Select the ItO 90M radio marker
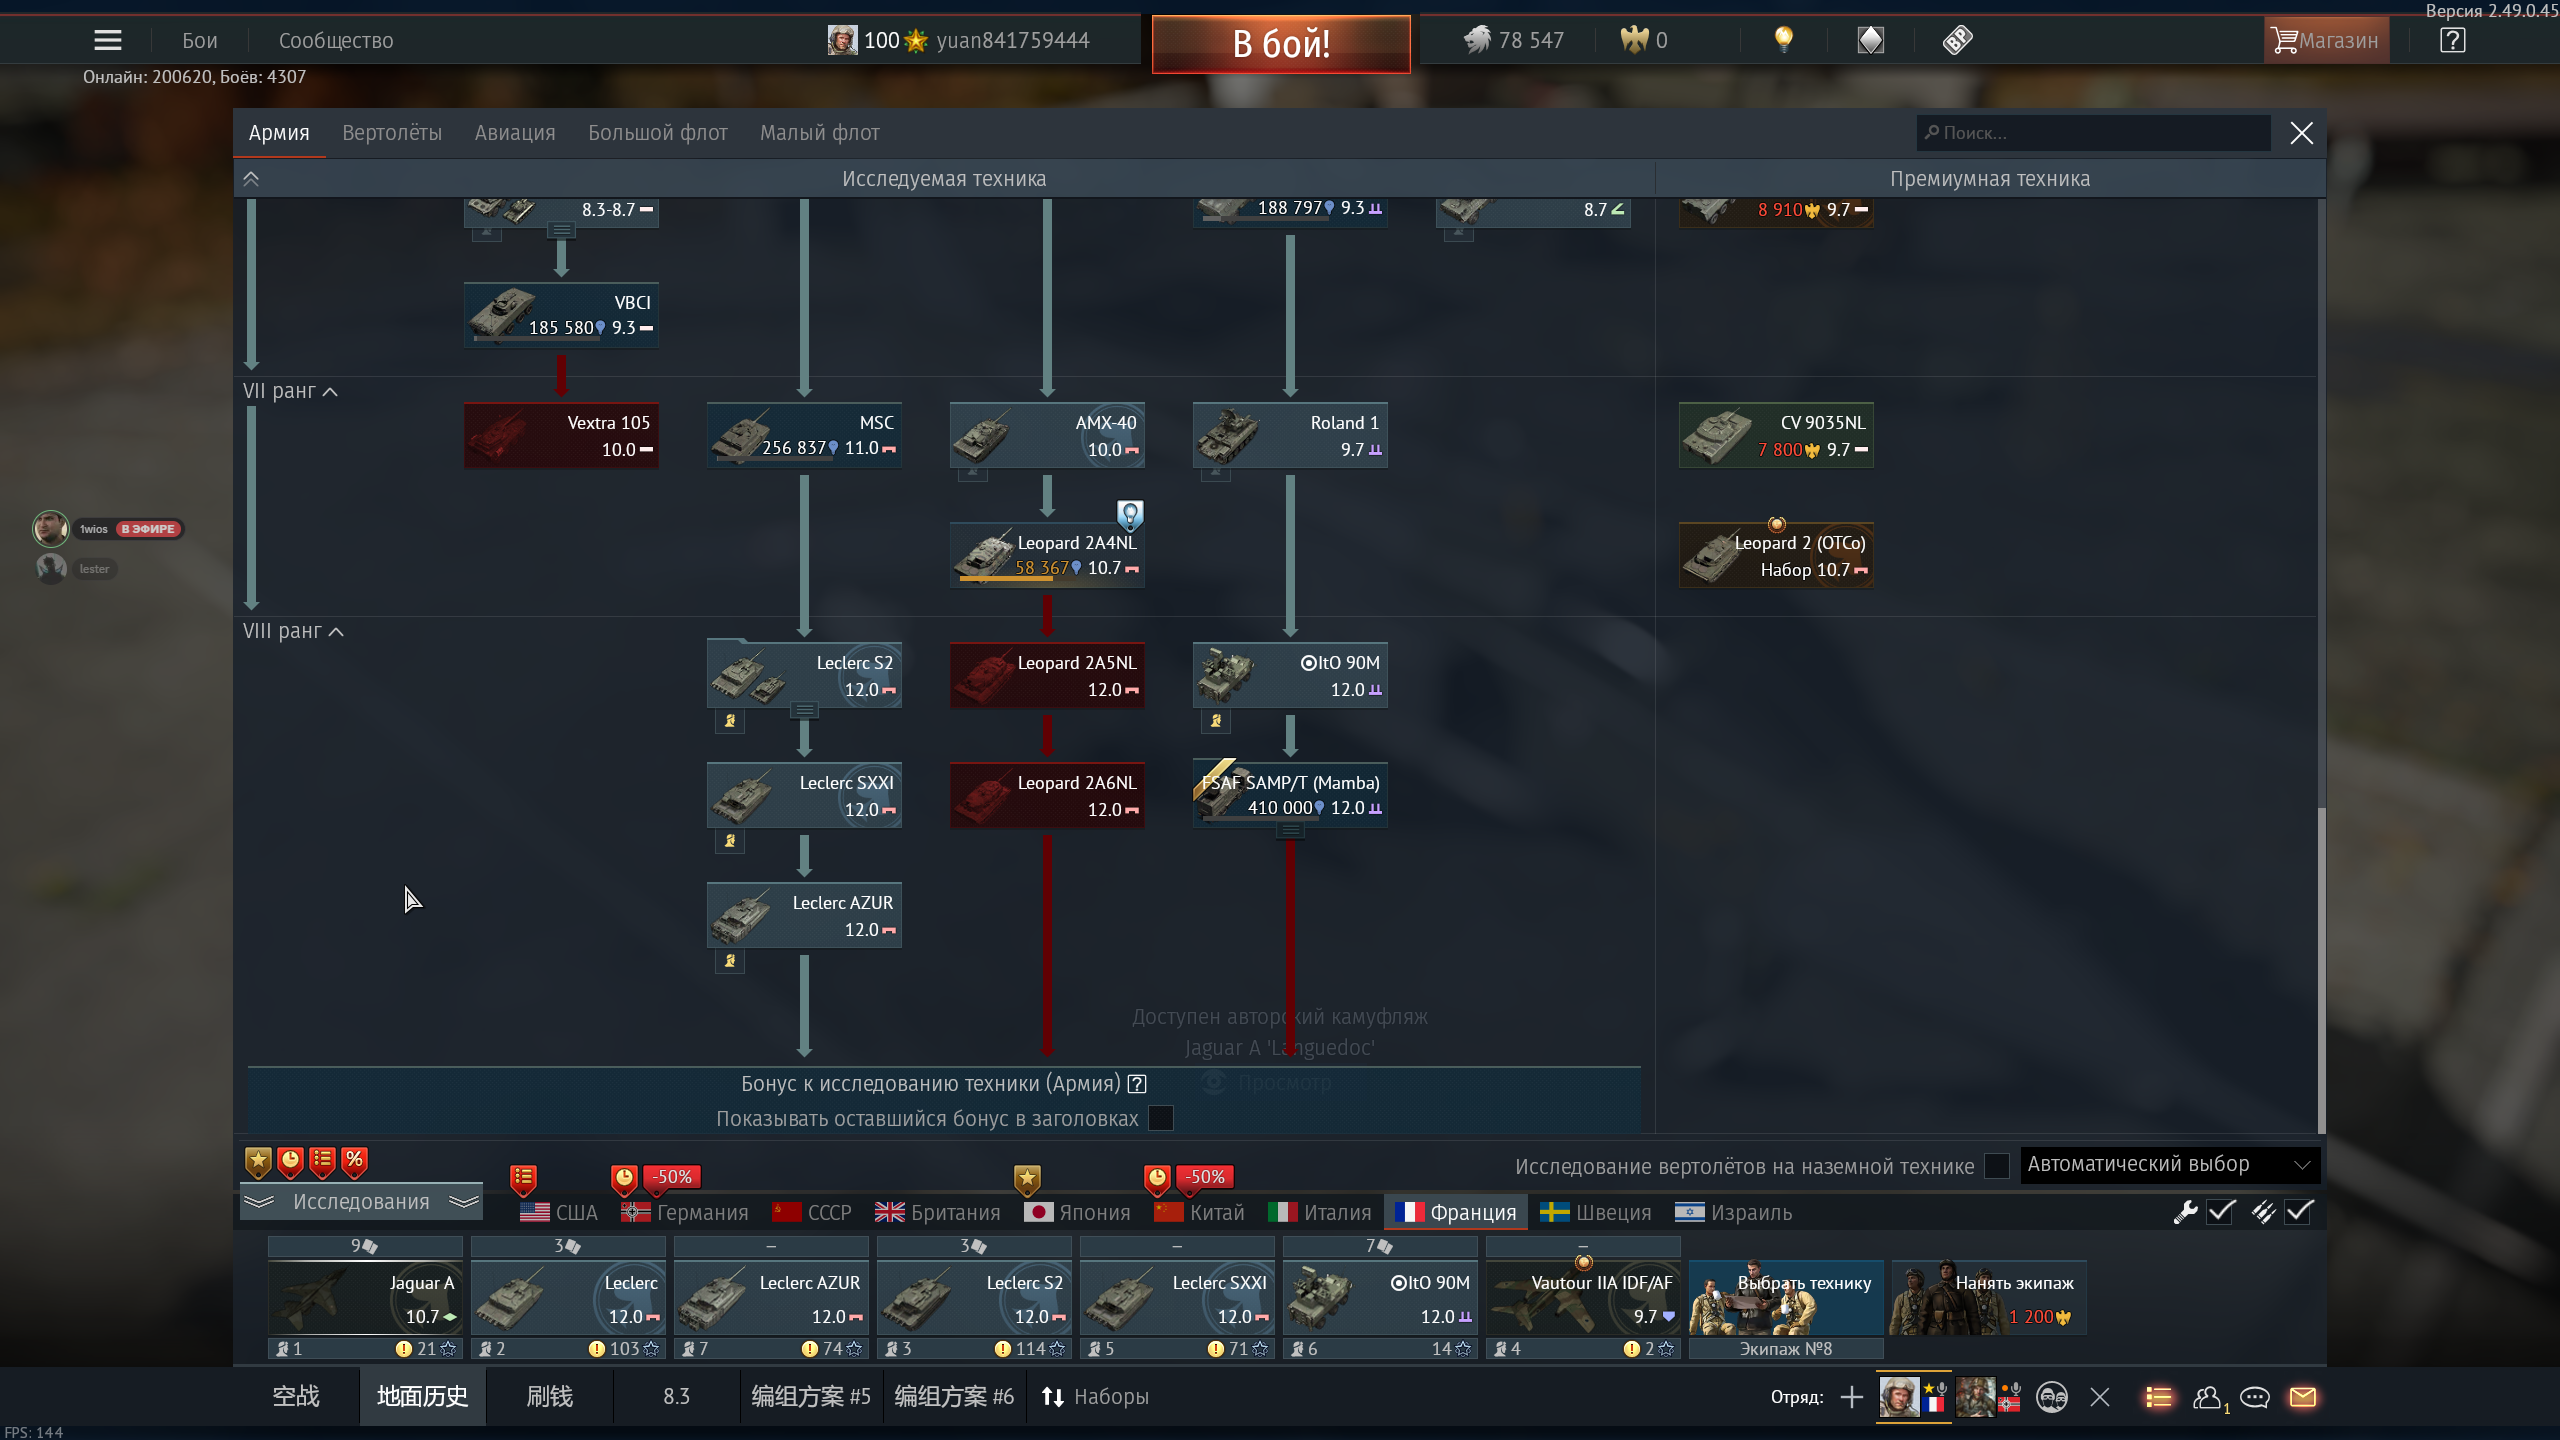 coord(1308,663)
